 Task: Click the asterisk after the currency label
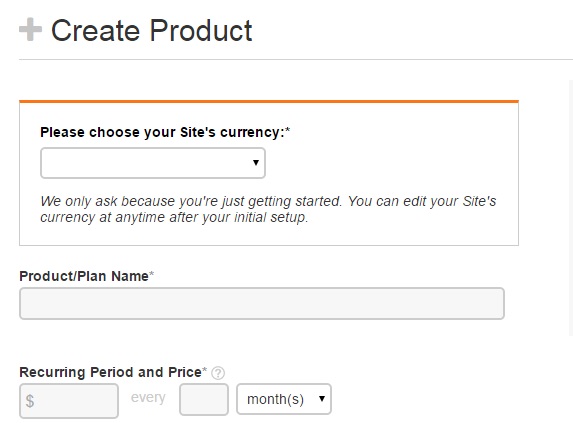click(288, 130)
